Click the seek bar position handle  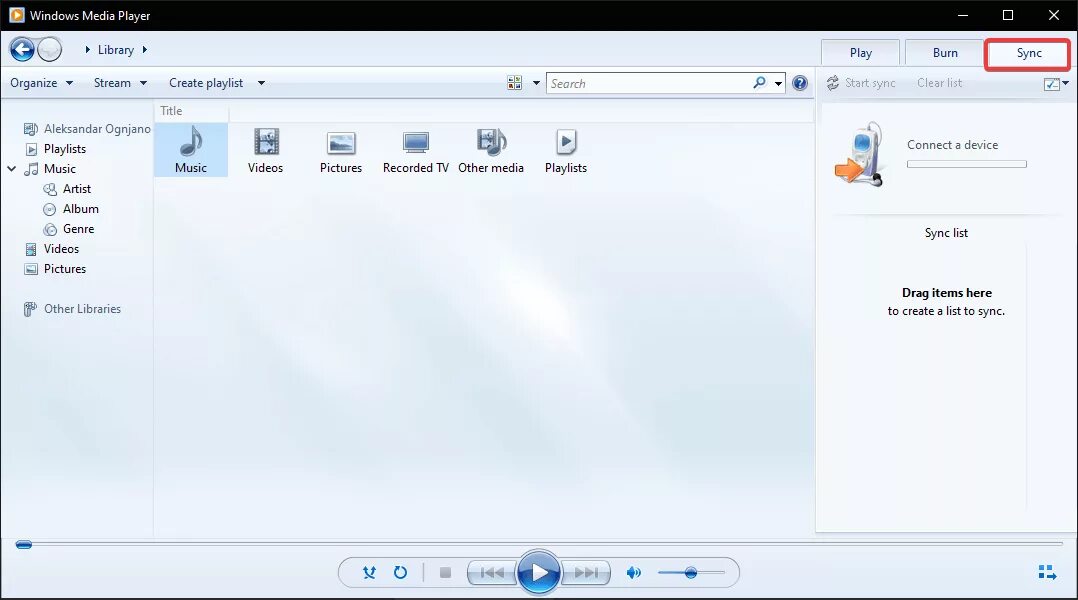[x=23, y=544]
